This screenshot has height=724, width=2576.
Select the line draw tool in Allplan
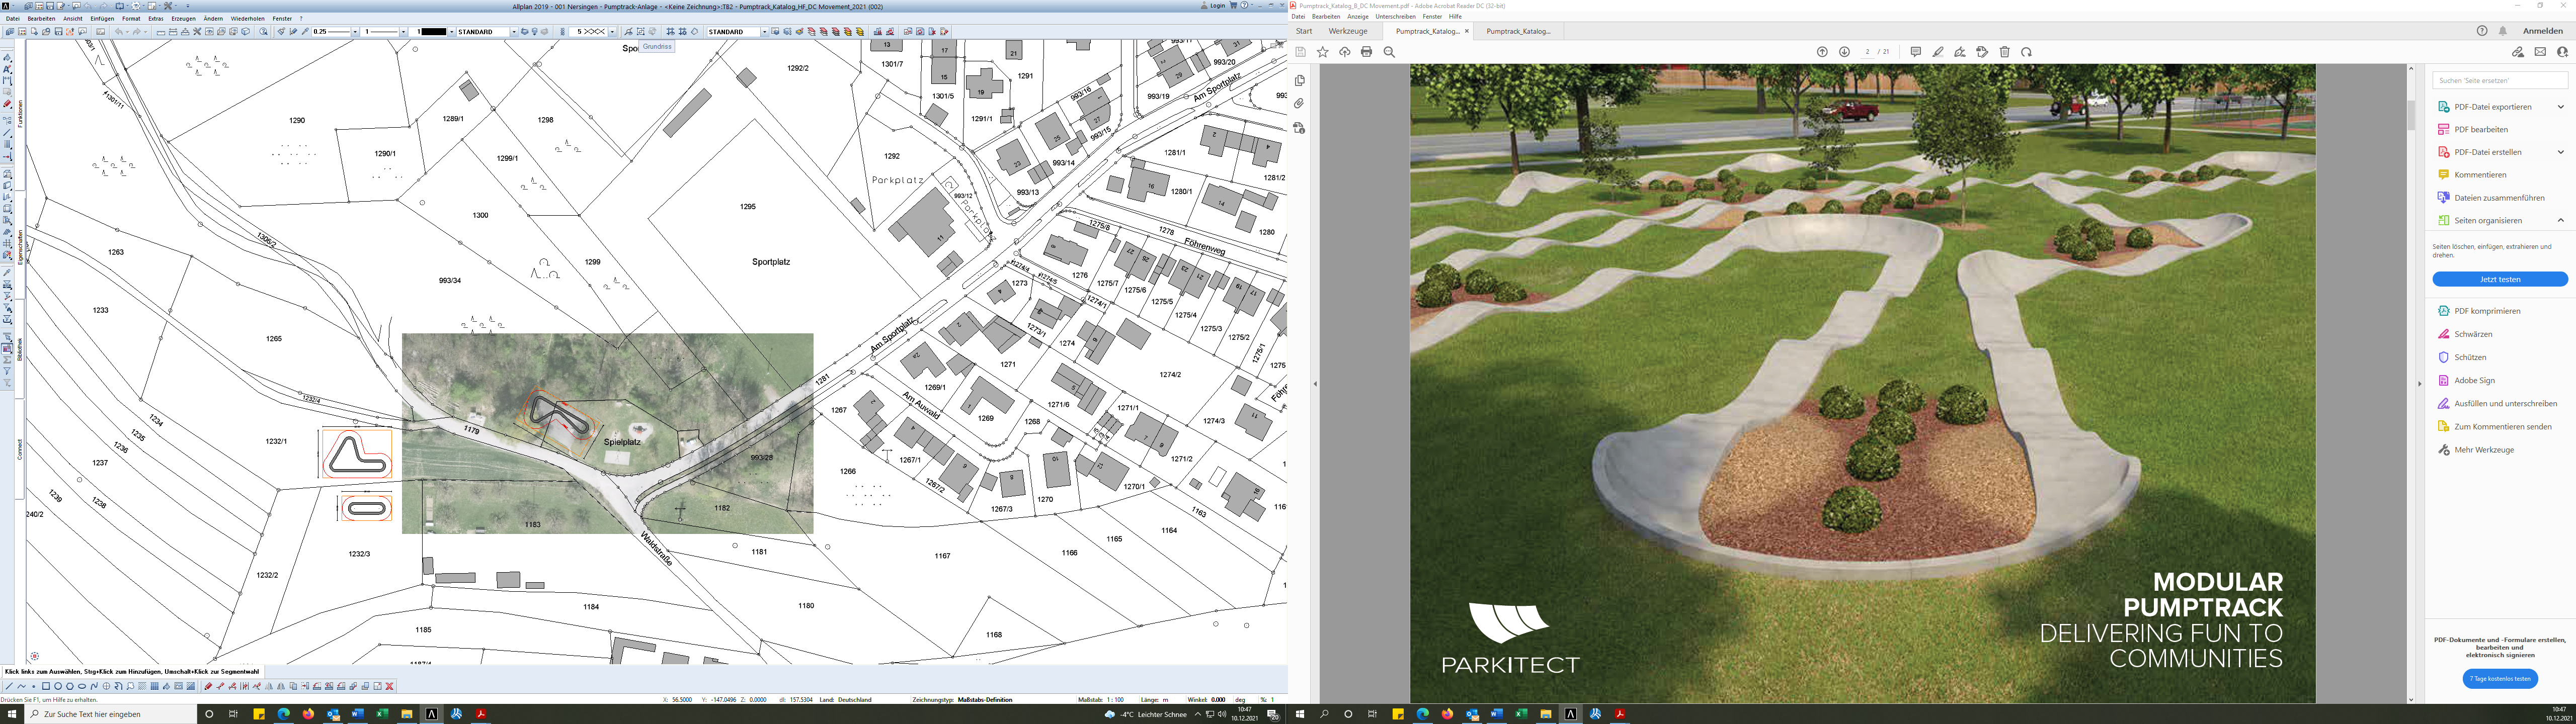[9, 686]
